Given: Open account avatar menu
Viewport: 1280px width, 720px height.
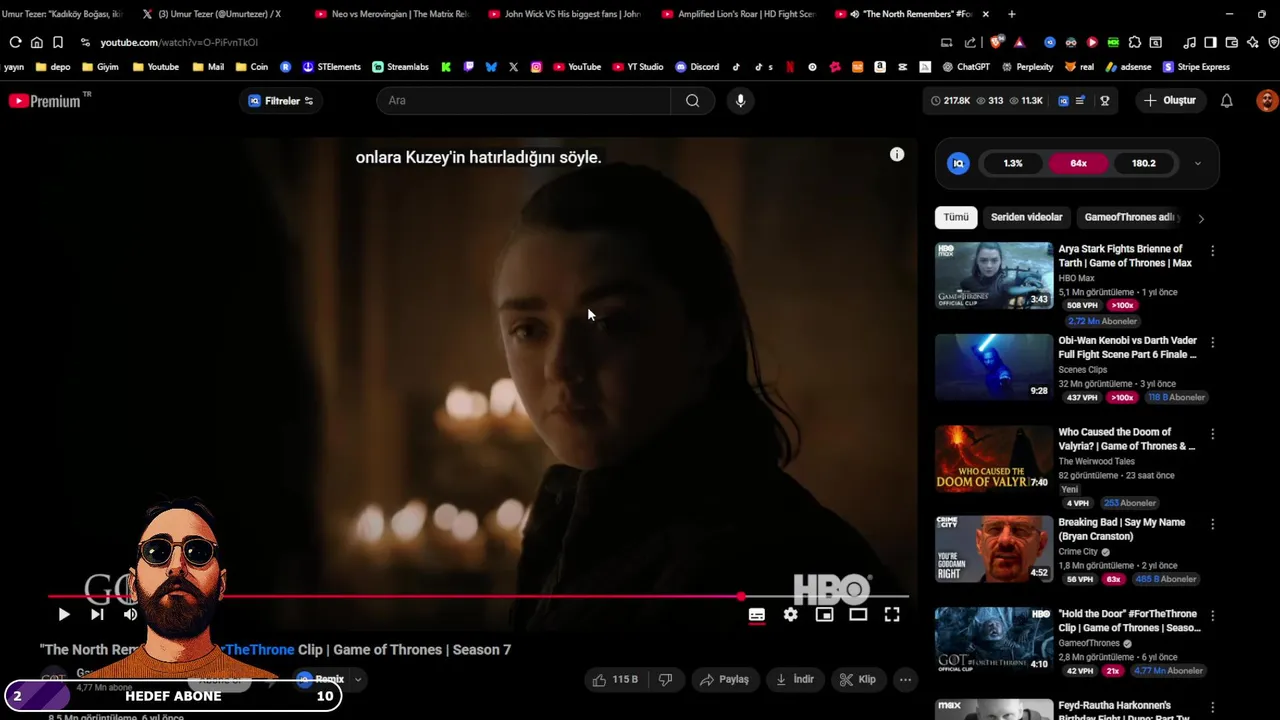Looking at the screenshot, I should (x=1267, y=100).
